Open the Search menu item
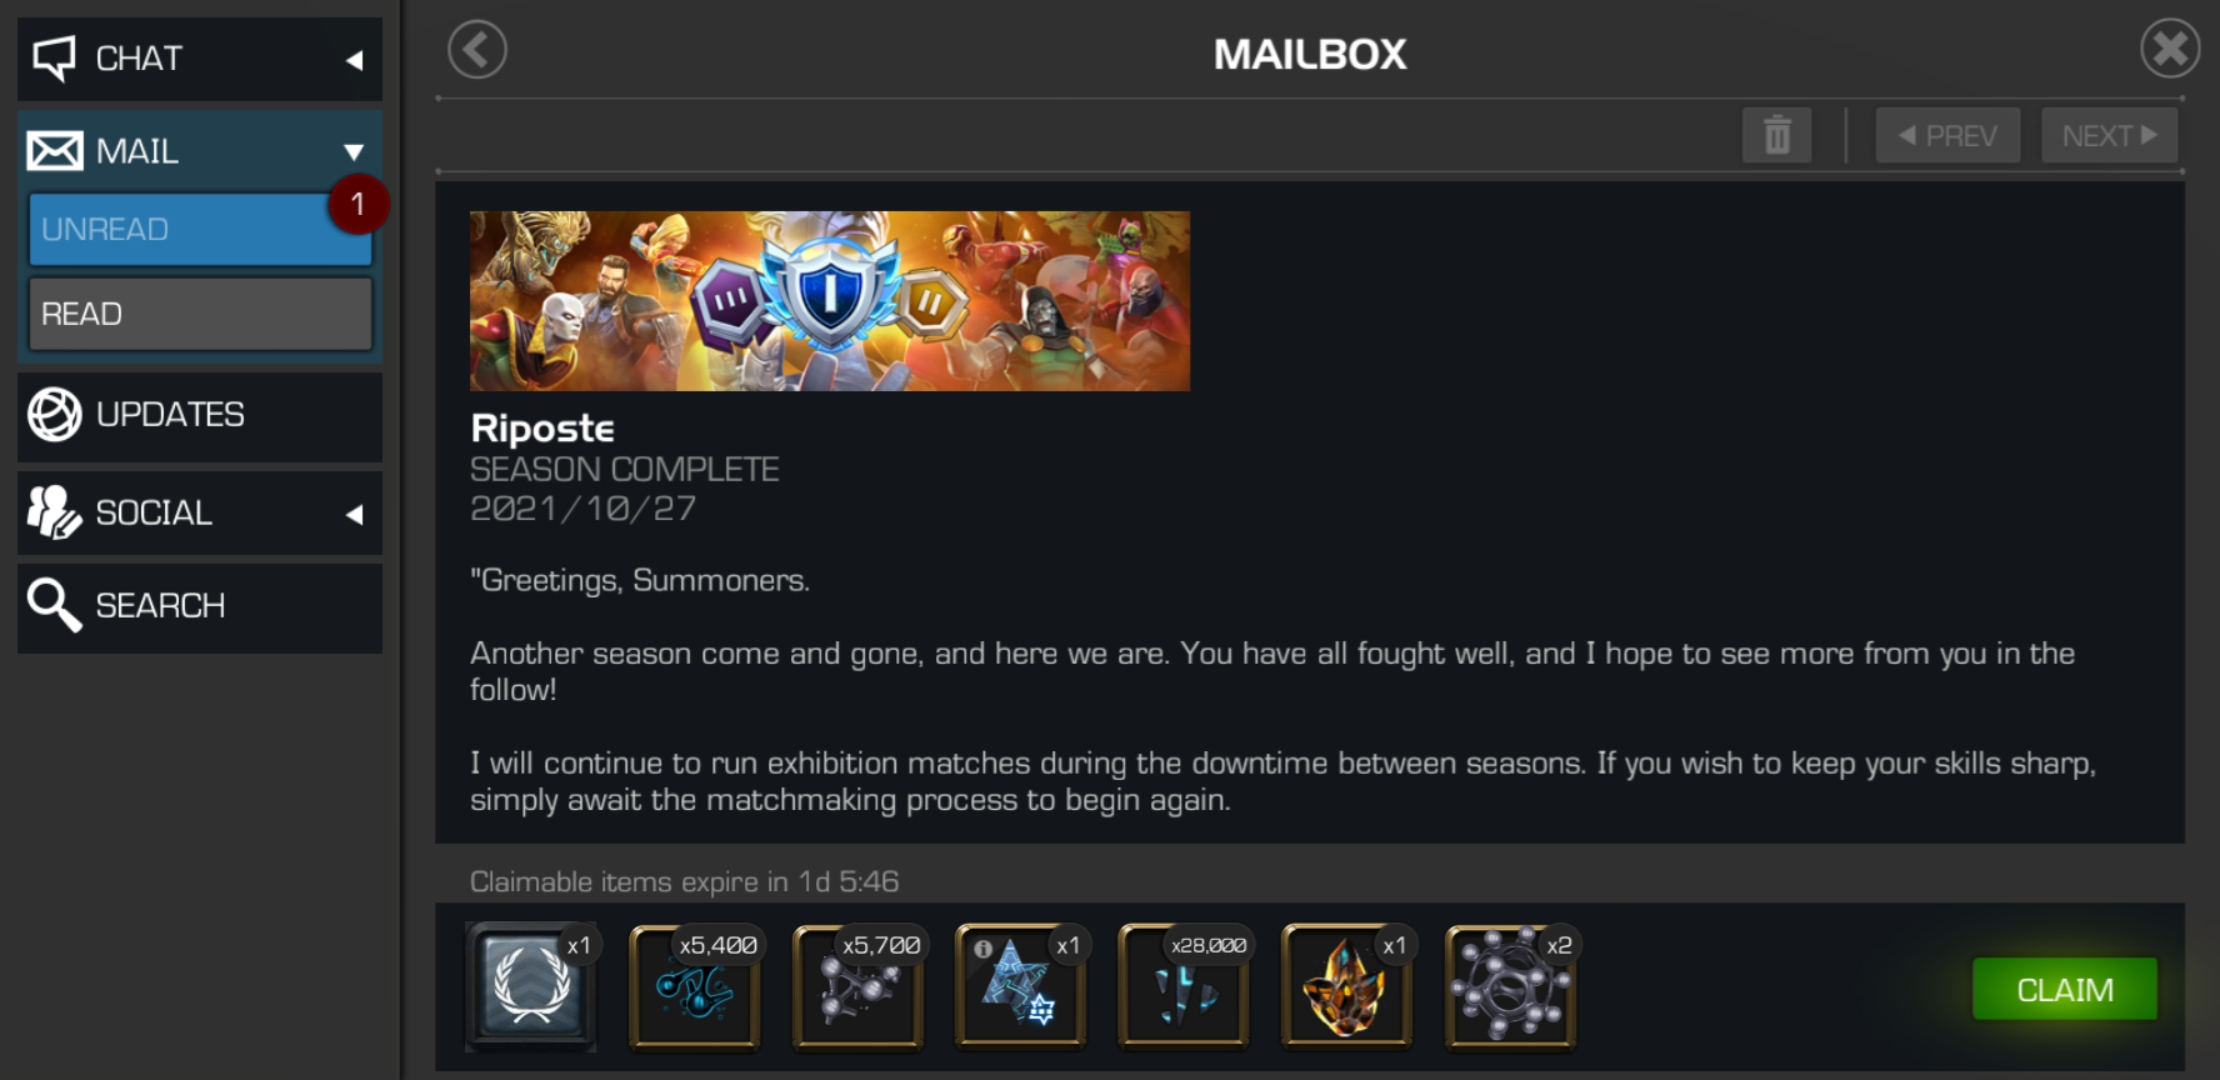This screenshot has width=2220, height=1080. click(x=200, y=606)
